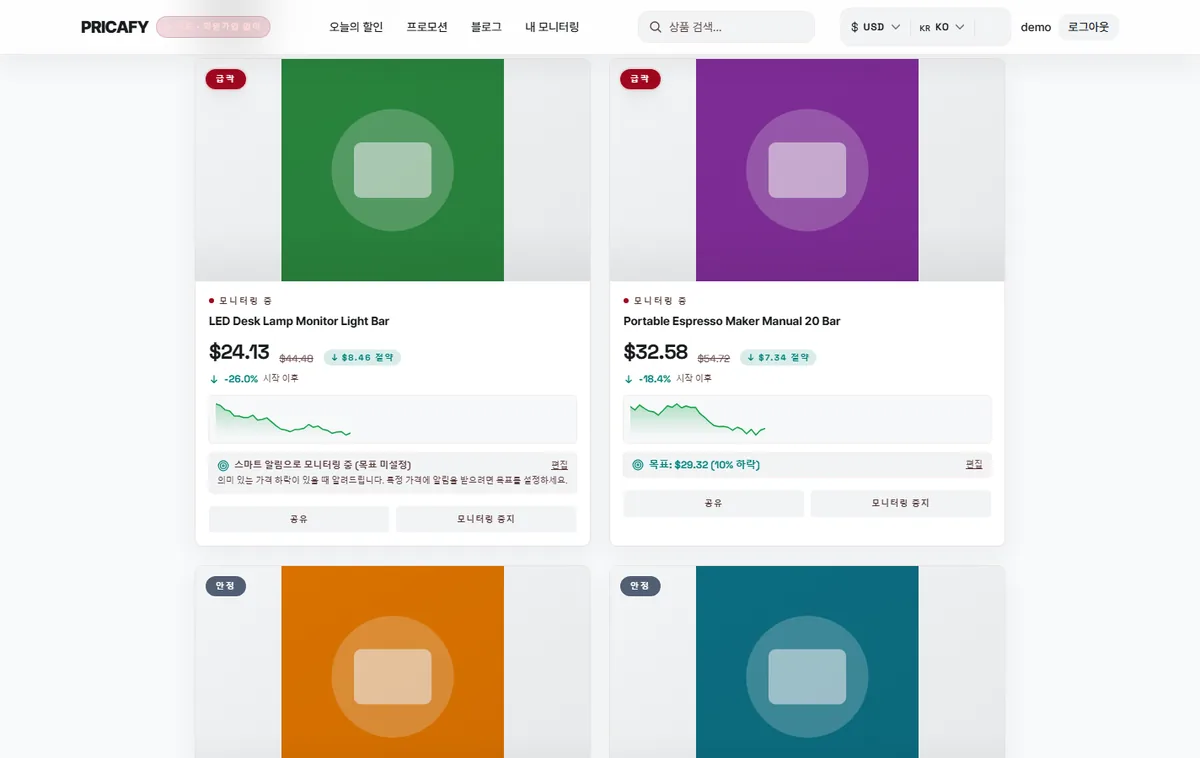Viewport: 1200px width, 758px height.
Task: Open the KO language dropdown
Action: coord(941,27)
